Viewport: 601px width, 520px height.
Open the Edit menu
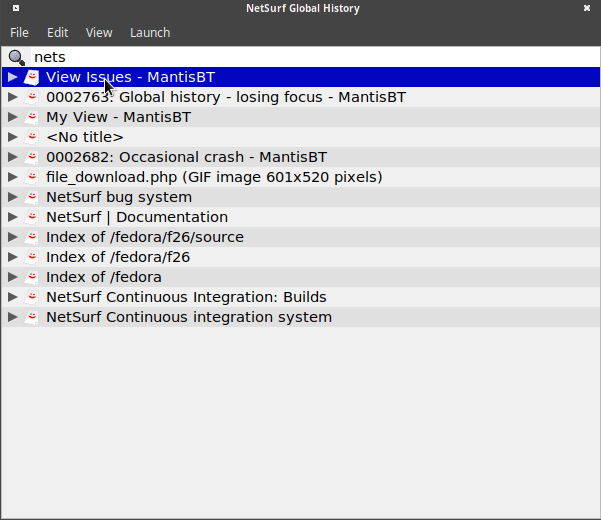click(x=57, y=32)
